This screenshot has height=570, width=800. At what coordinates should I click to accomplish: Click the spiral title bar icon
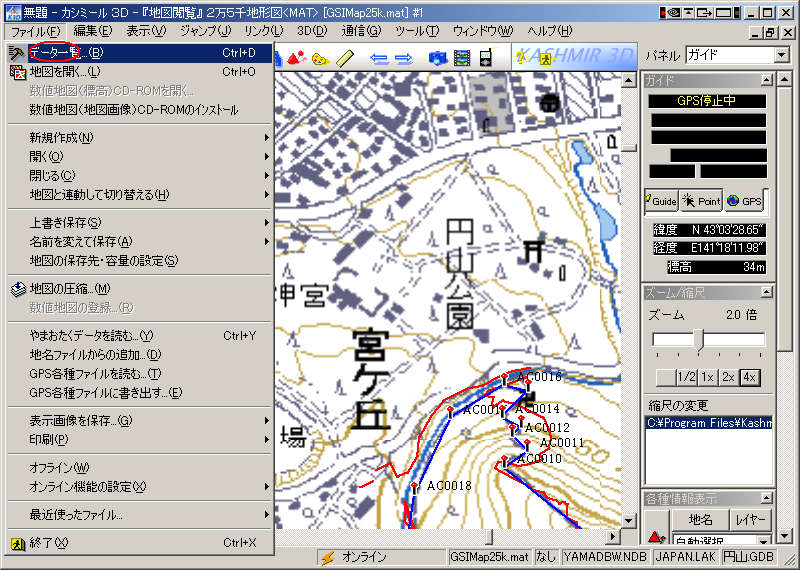point(673,13)
